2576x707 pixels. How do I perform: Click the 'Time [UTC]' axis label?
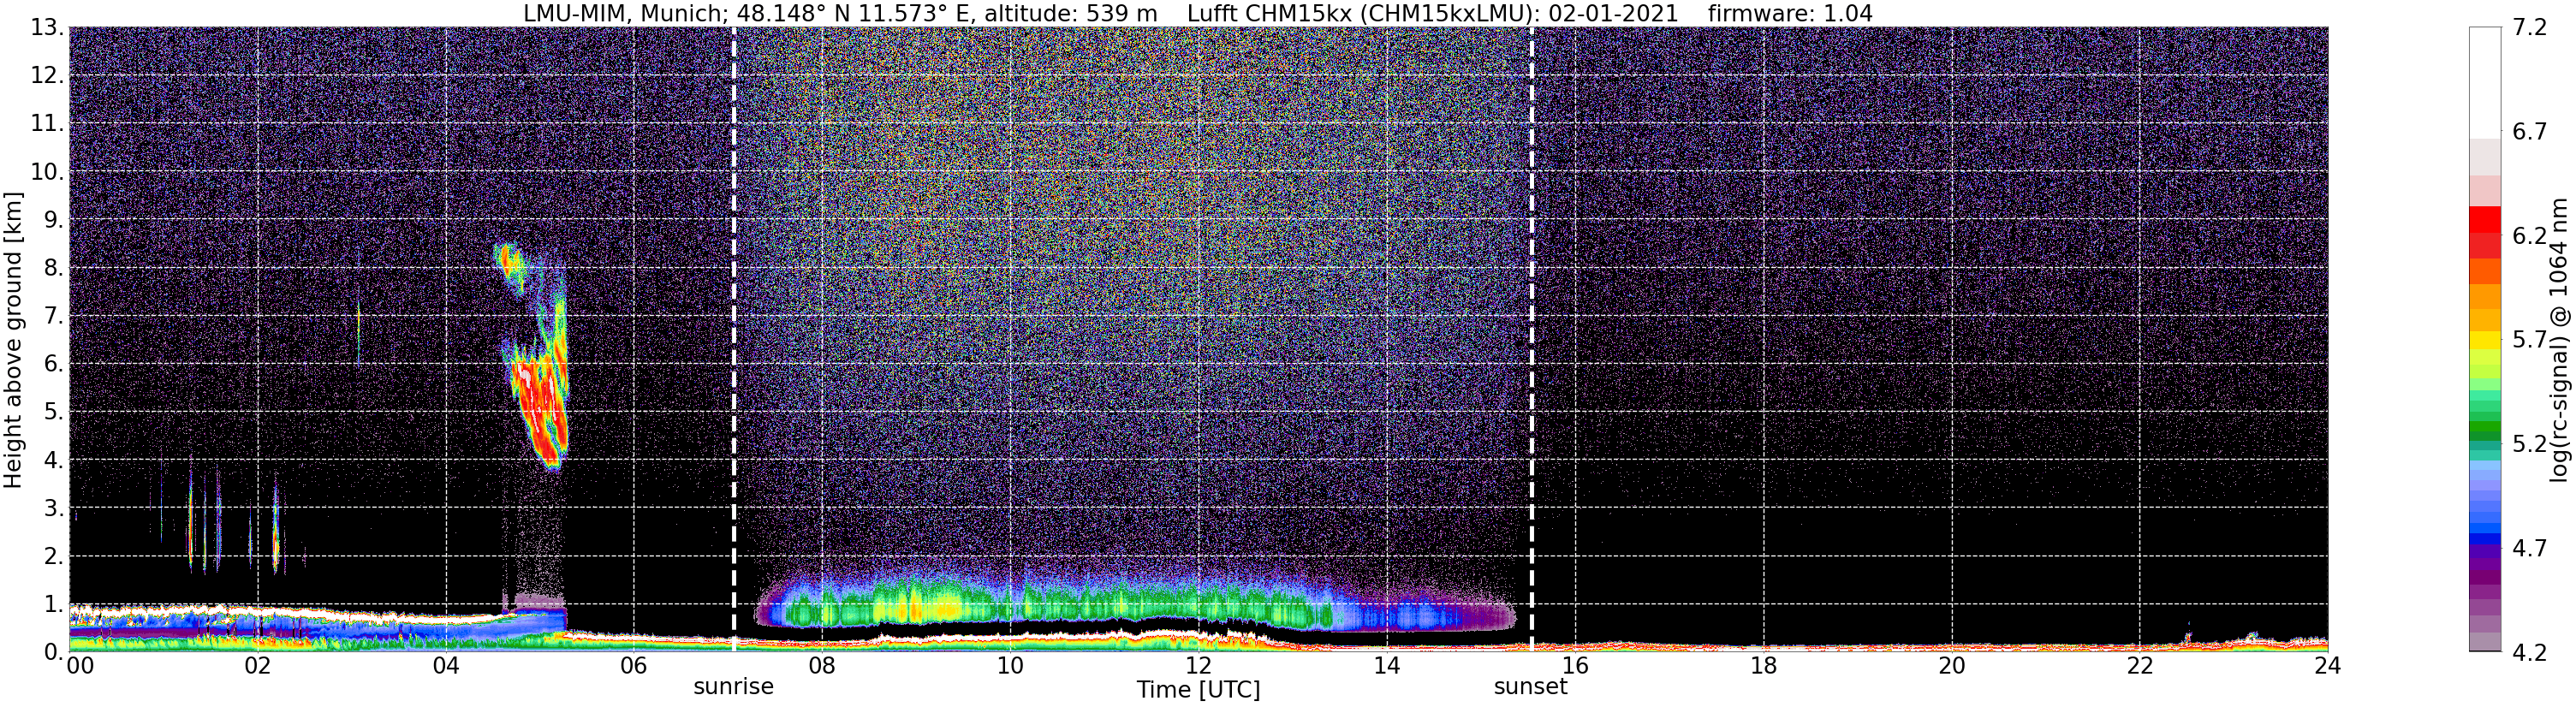[x=1198, y=690]
